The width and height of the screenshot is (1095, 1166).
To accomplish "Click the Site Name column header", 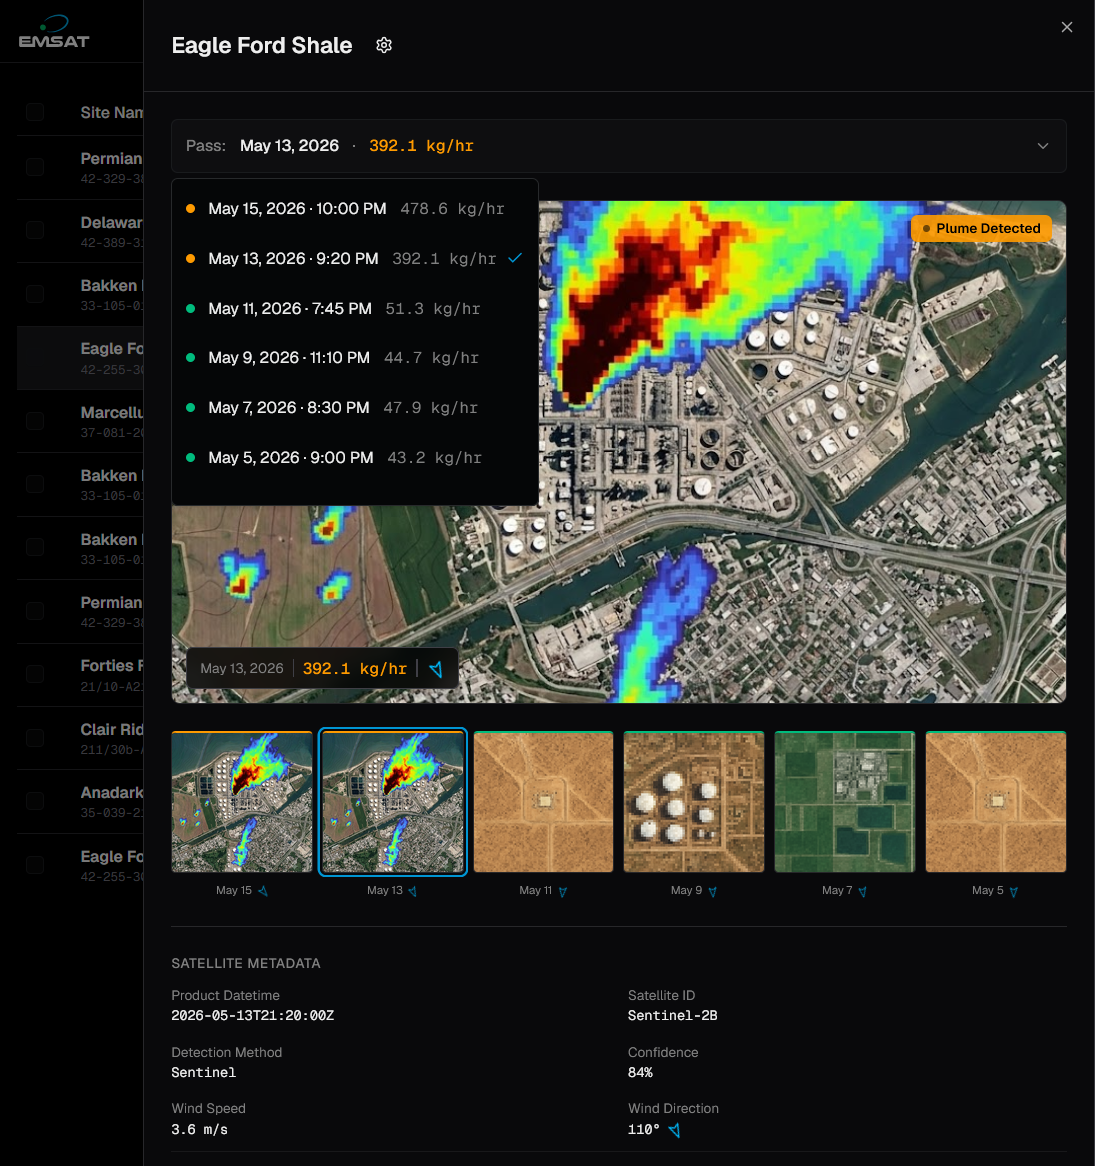I will click(x=112, y=112).
